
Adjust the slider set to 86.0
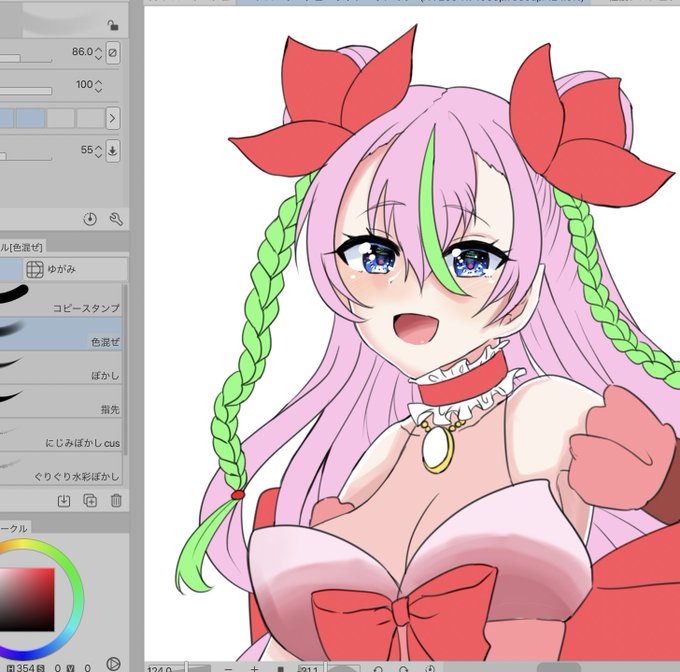coord(26,59)
